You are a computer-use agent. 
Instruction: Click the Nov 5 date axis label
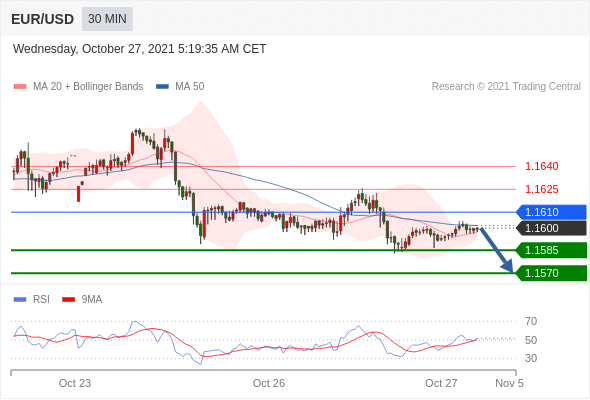click(x=509, y=383)
